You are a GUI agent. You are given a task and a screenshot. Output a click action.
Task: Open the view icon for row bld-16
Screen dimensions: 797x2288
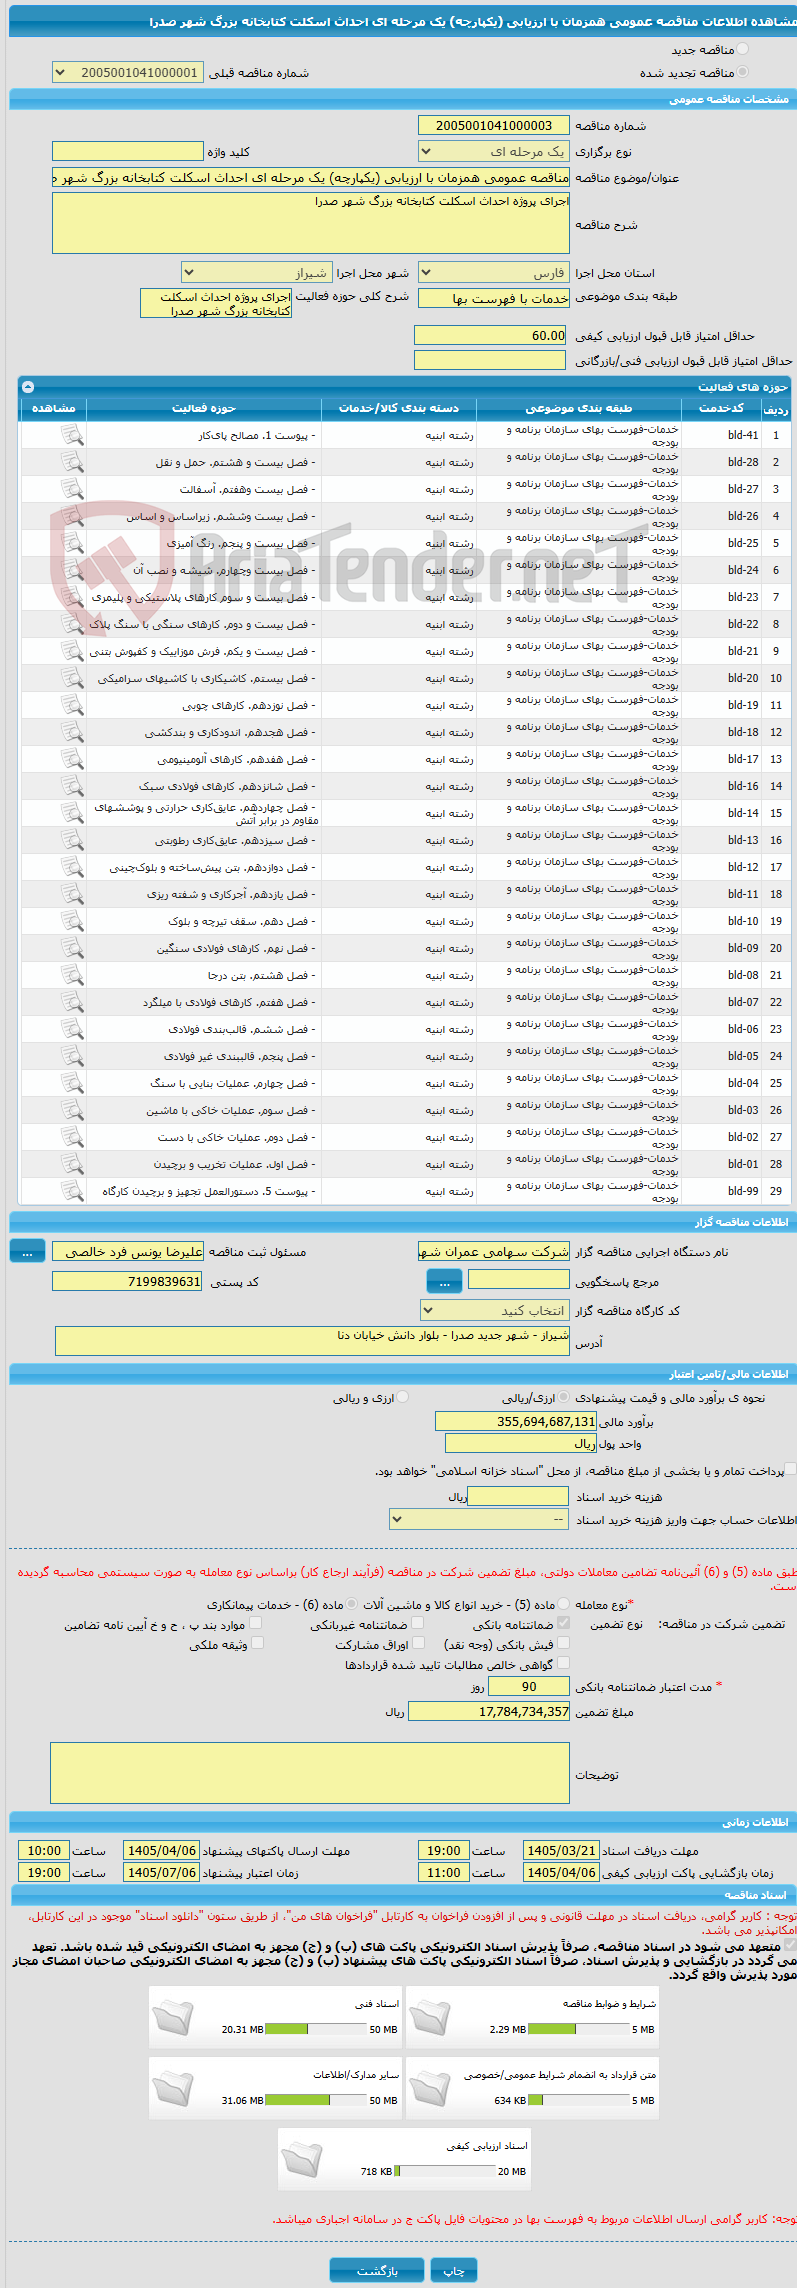click(x=71, y=786)
